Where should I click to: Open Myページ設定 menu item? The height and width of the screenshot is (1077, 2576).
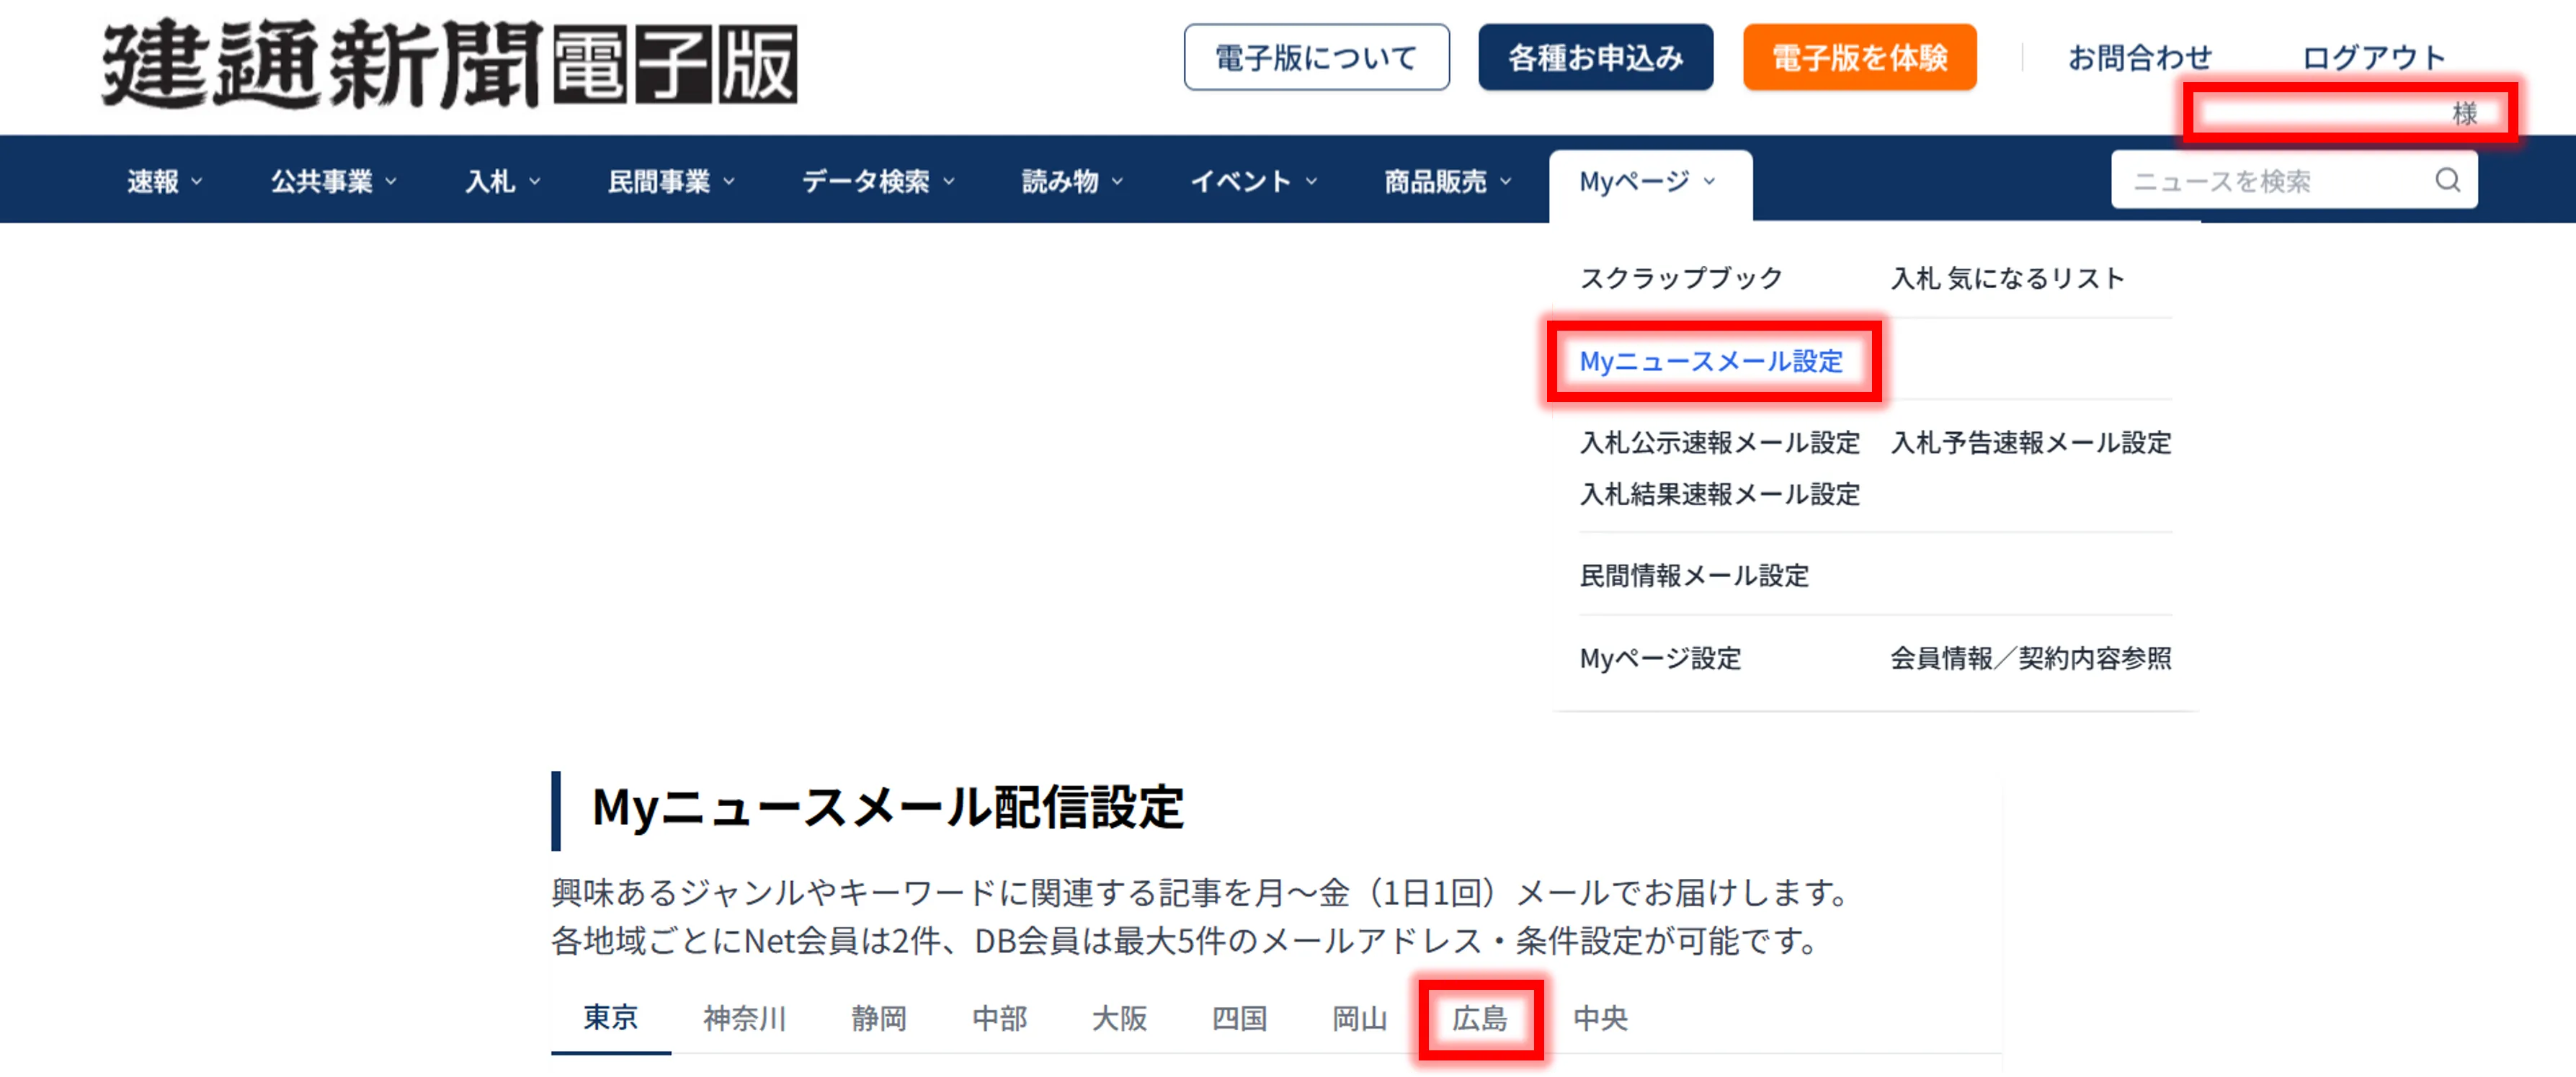pyautogui.click(x=1660, y=658)
